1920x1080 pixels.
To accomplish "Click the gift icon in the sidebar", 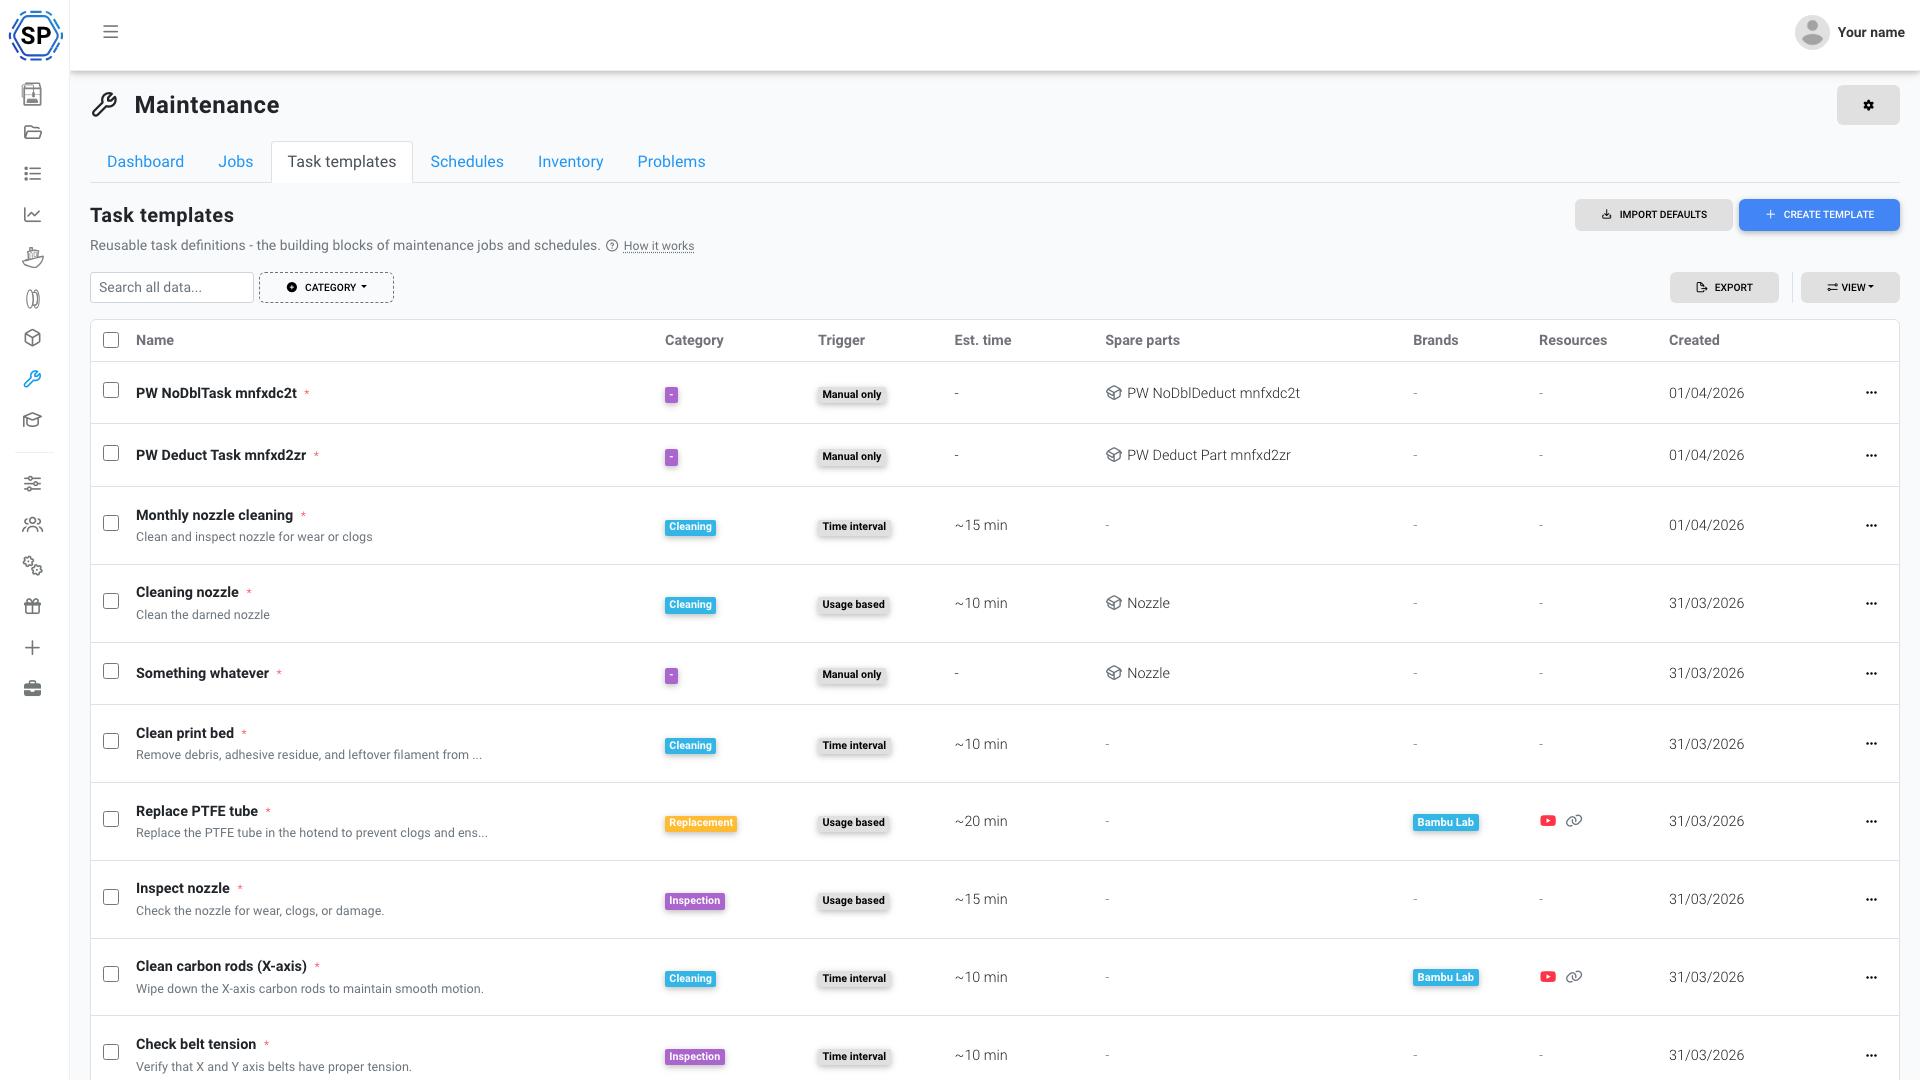I will click(x=33, y=606).
